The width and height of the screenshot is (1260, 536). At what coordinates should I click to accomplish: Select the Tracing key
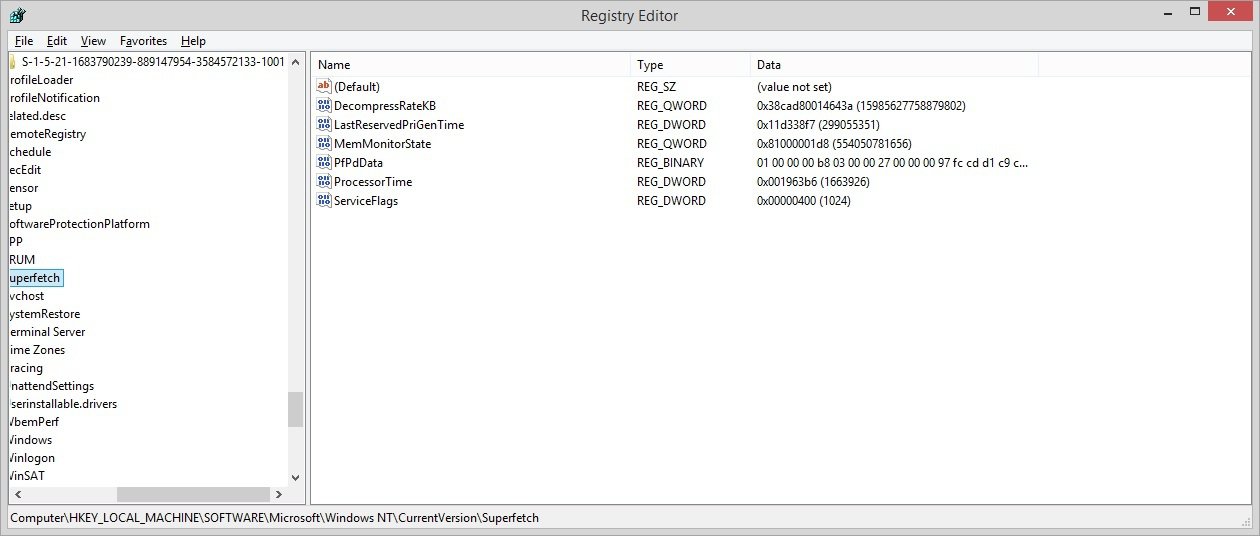point(26,368)
